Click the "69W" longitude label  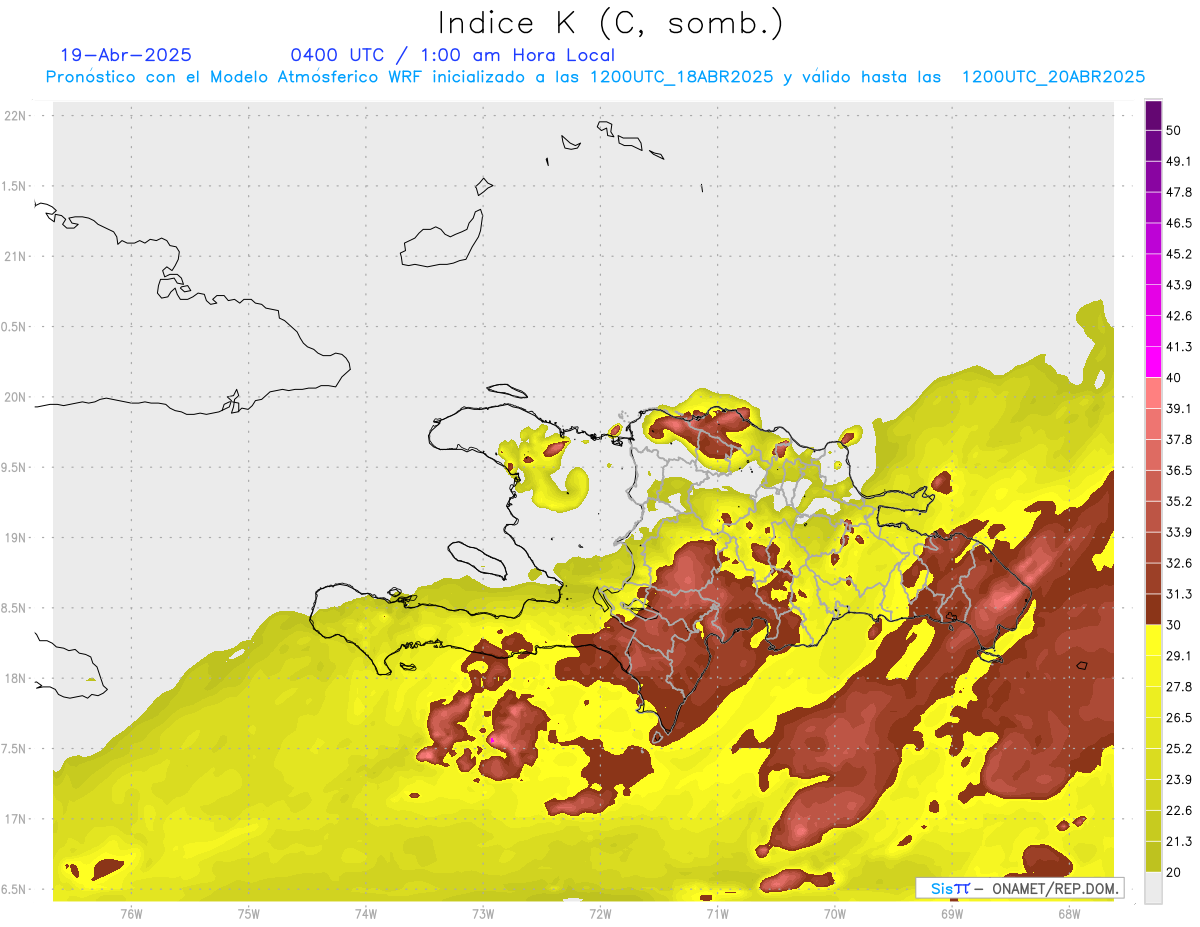(952, 914)
